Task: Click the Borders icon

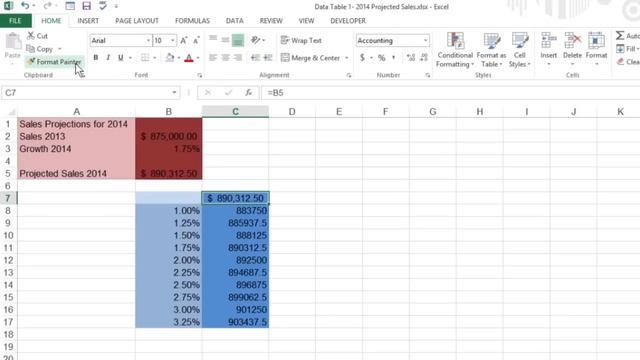Action: click(x=145, y=58)
